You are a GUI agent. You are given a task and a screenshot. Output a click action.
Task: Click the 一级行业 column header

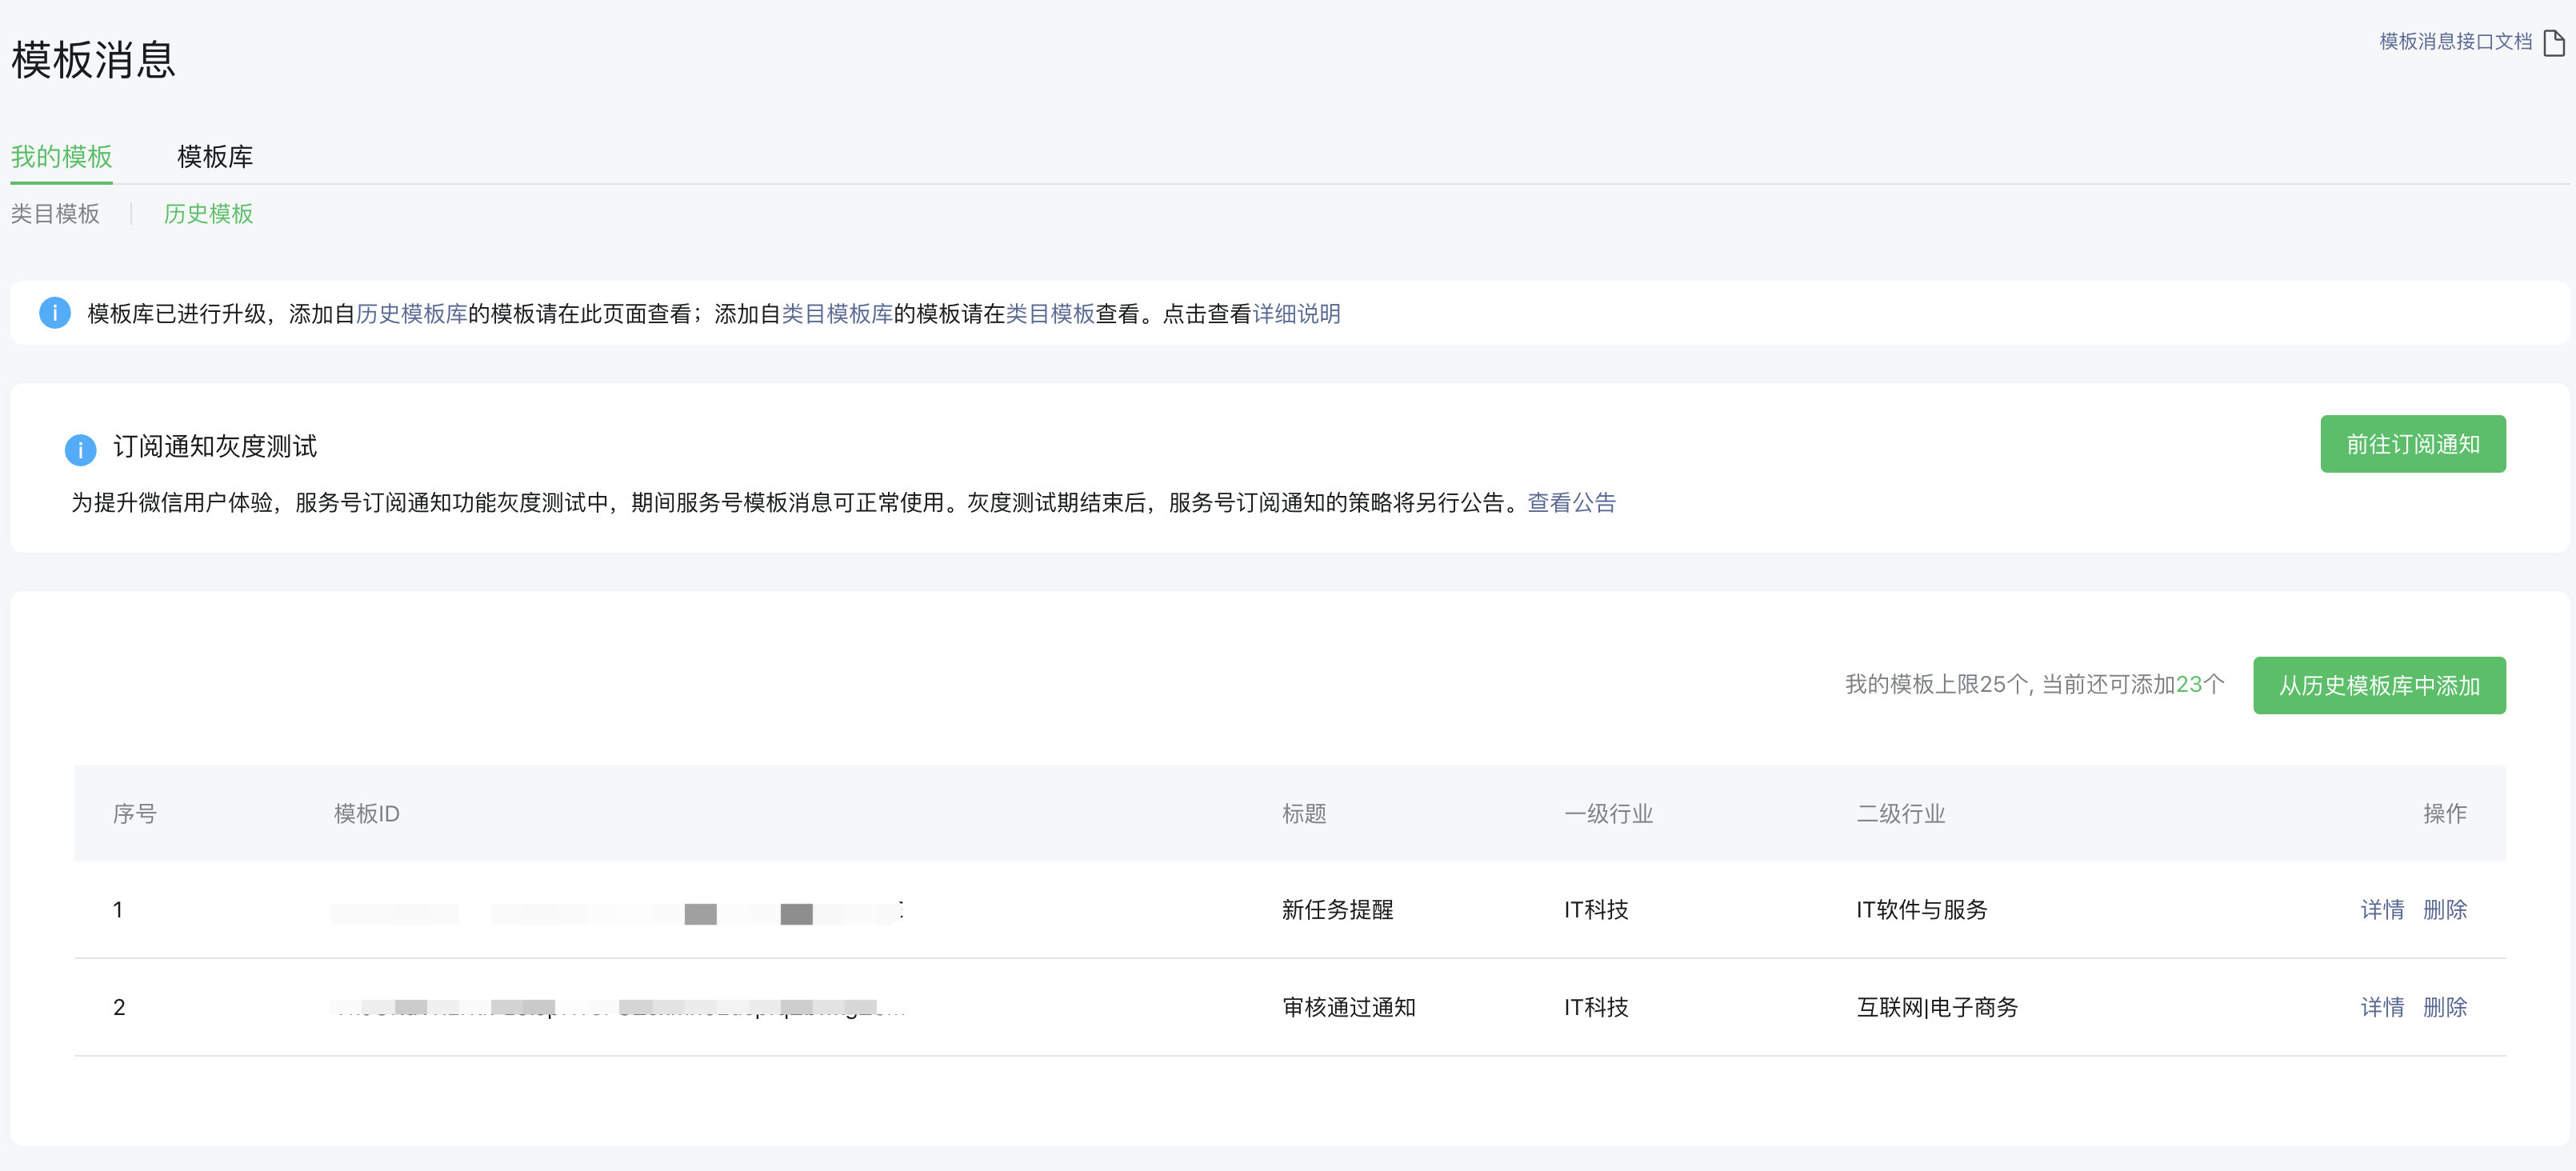[1608, 814]
